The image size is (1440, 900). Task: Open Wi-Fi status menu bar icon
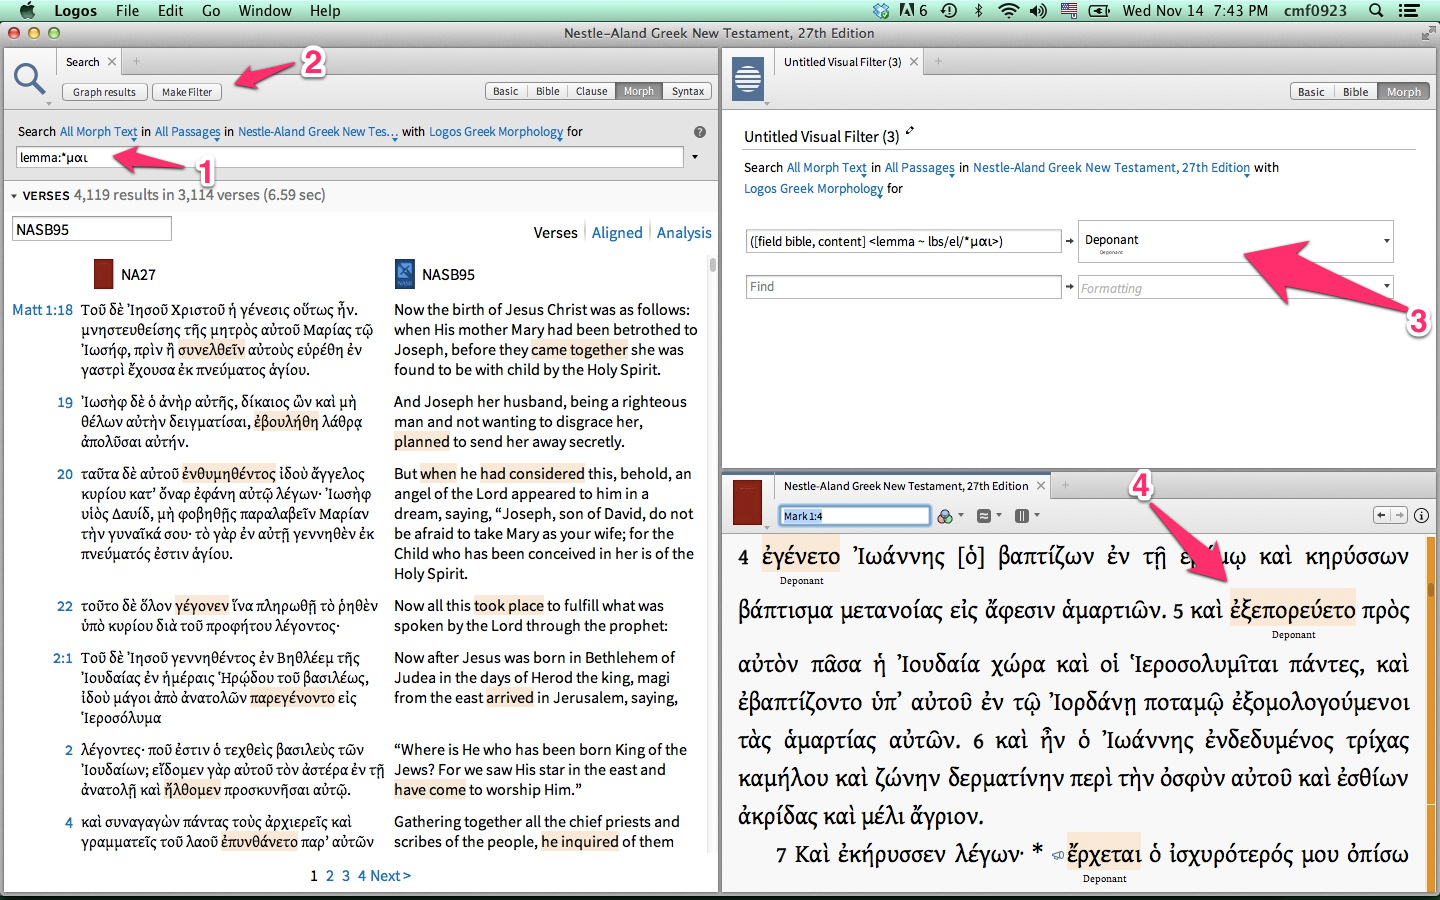click(x=1009, y=10)
